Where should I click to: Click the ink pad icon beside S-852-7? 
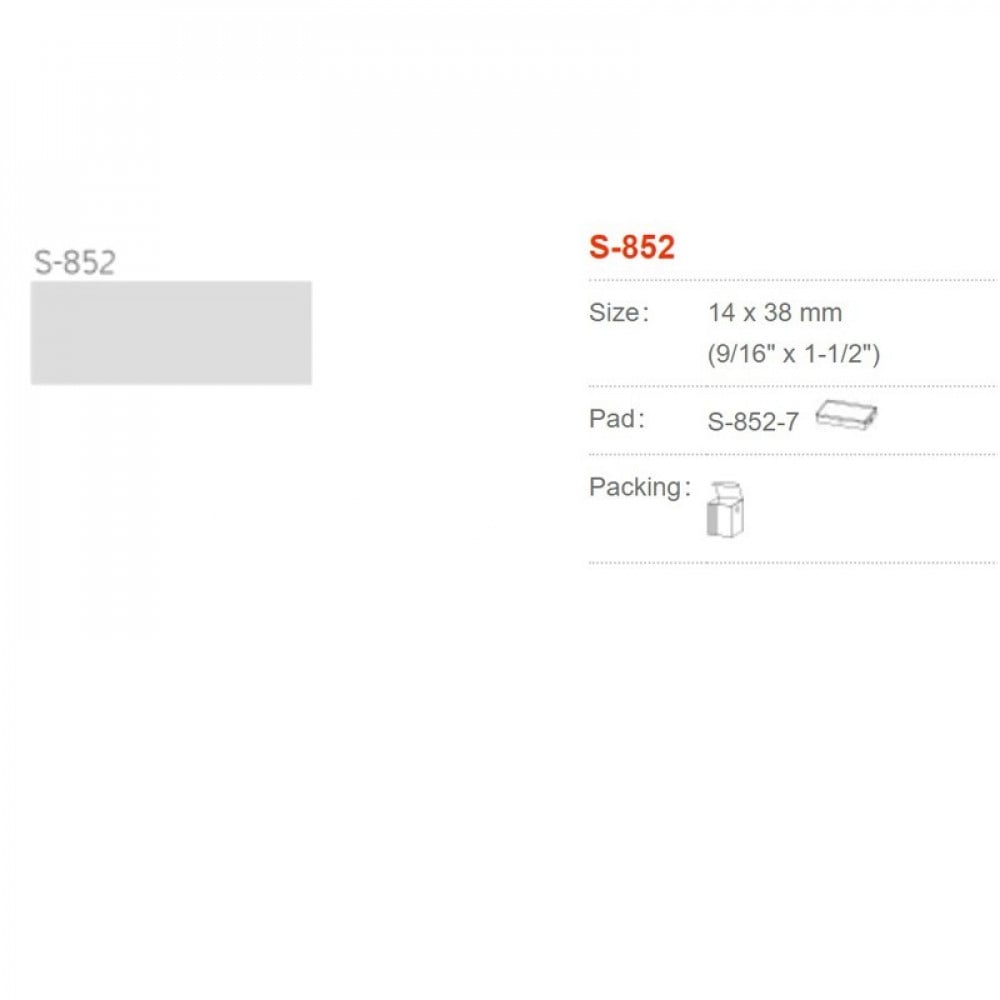pyautogui.click(x=846, y=415)
